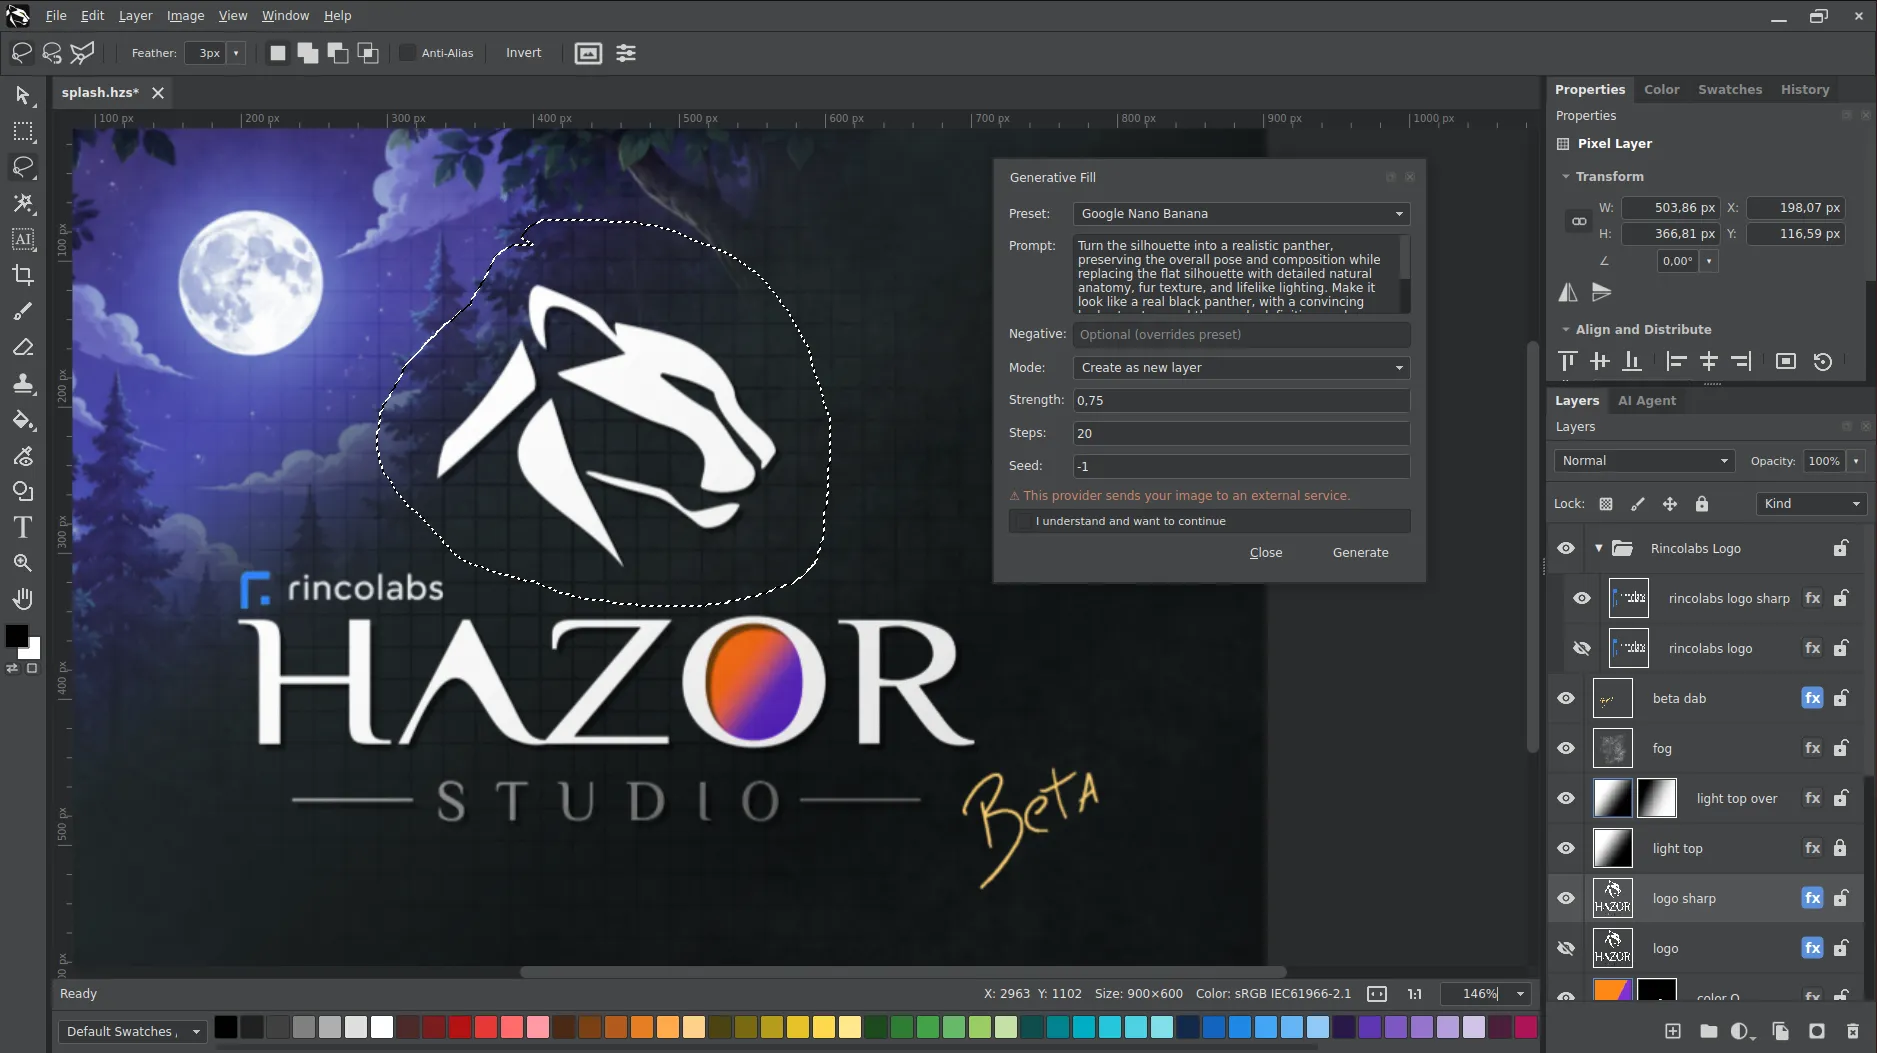1877x1053 pixels.
Task: Click the Strength input field
Action: point(1241,401)
